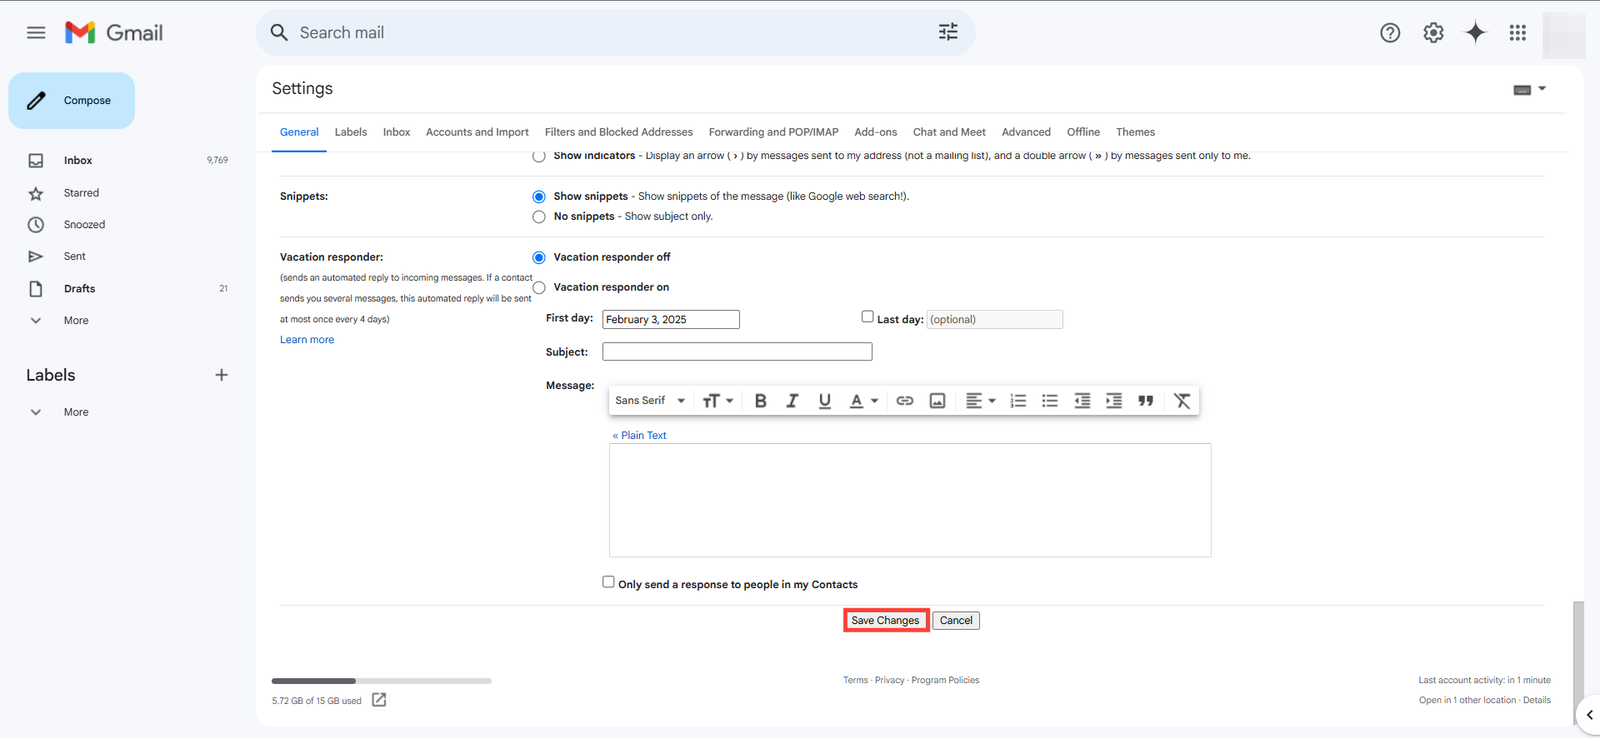The height and width of the screenshot is (738, 1600).
Task: Open Privacy footer link
Action: (x=889, y=680)
